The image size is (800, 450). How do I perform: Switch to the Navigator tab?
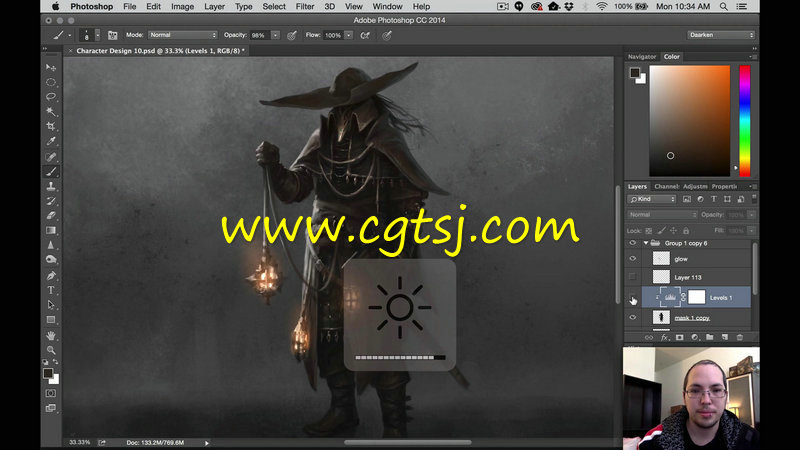642,57
